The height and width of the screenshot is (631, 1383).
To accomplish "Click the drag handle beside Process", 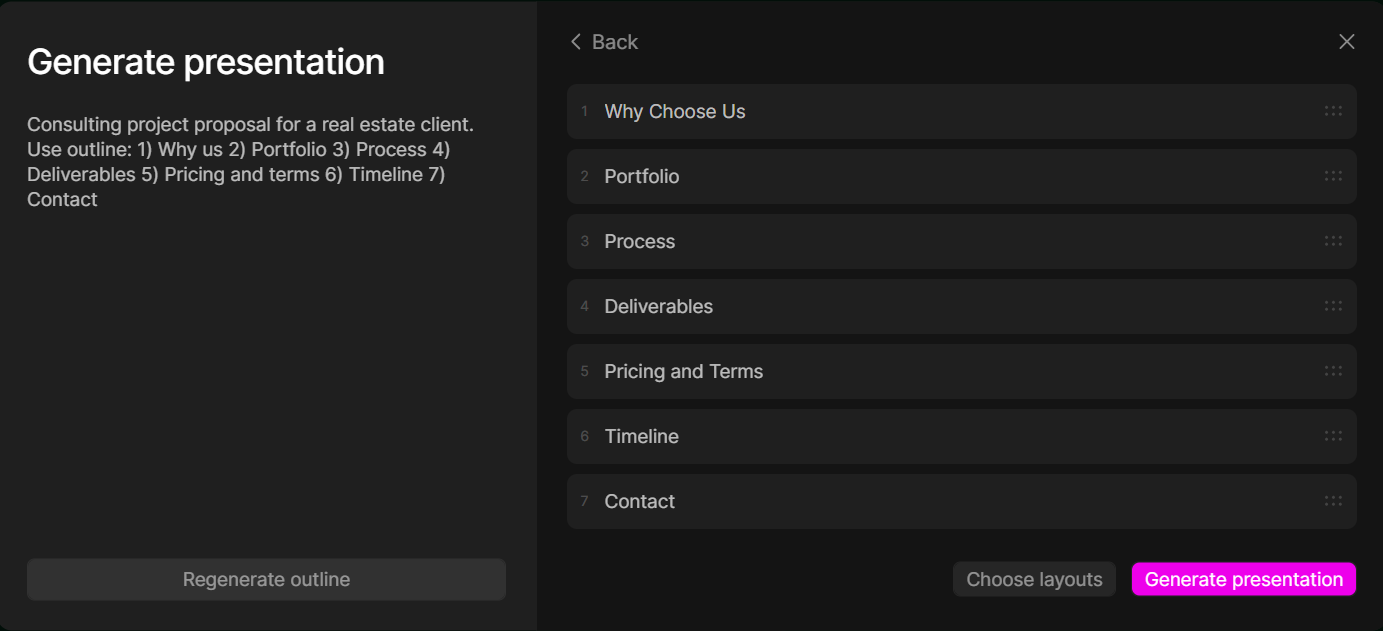I will [1333, 241].
